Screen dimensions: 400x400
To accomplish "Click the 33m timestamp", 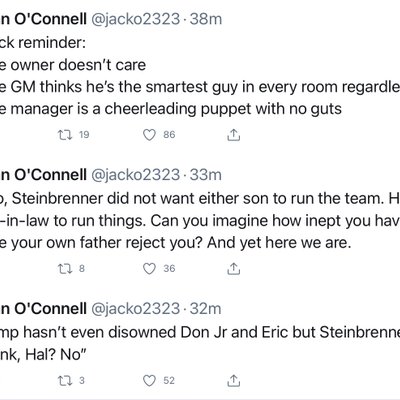I will (x=206, y=175).
